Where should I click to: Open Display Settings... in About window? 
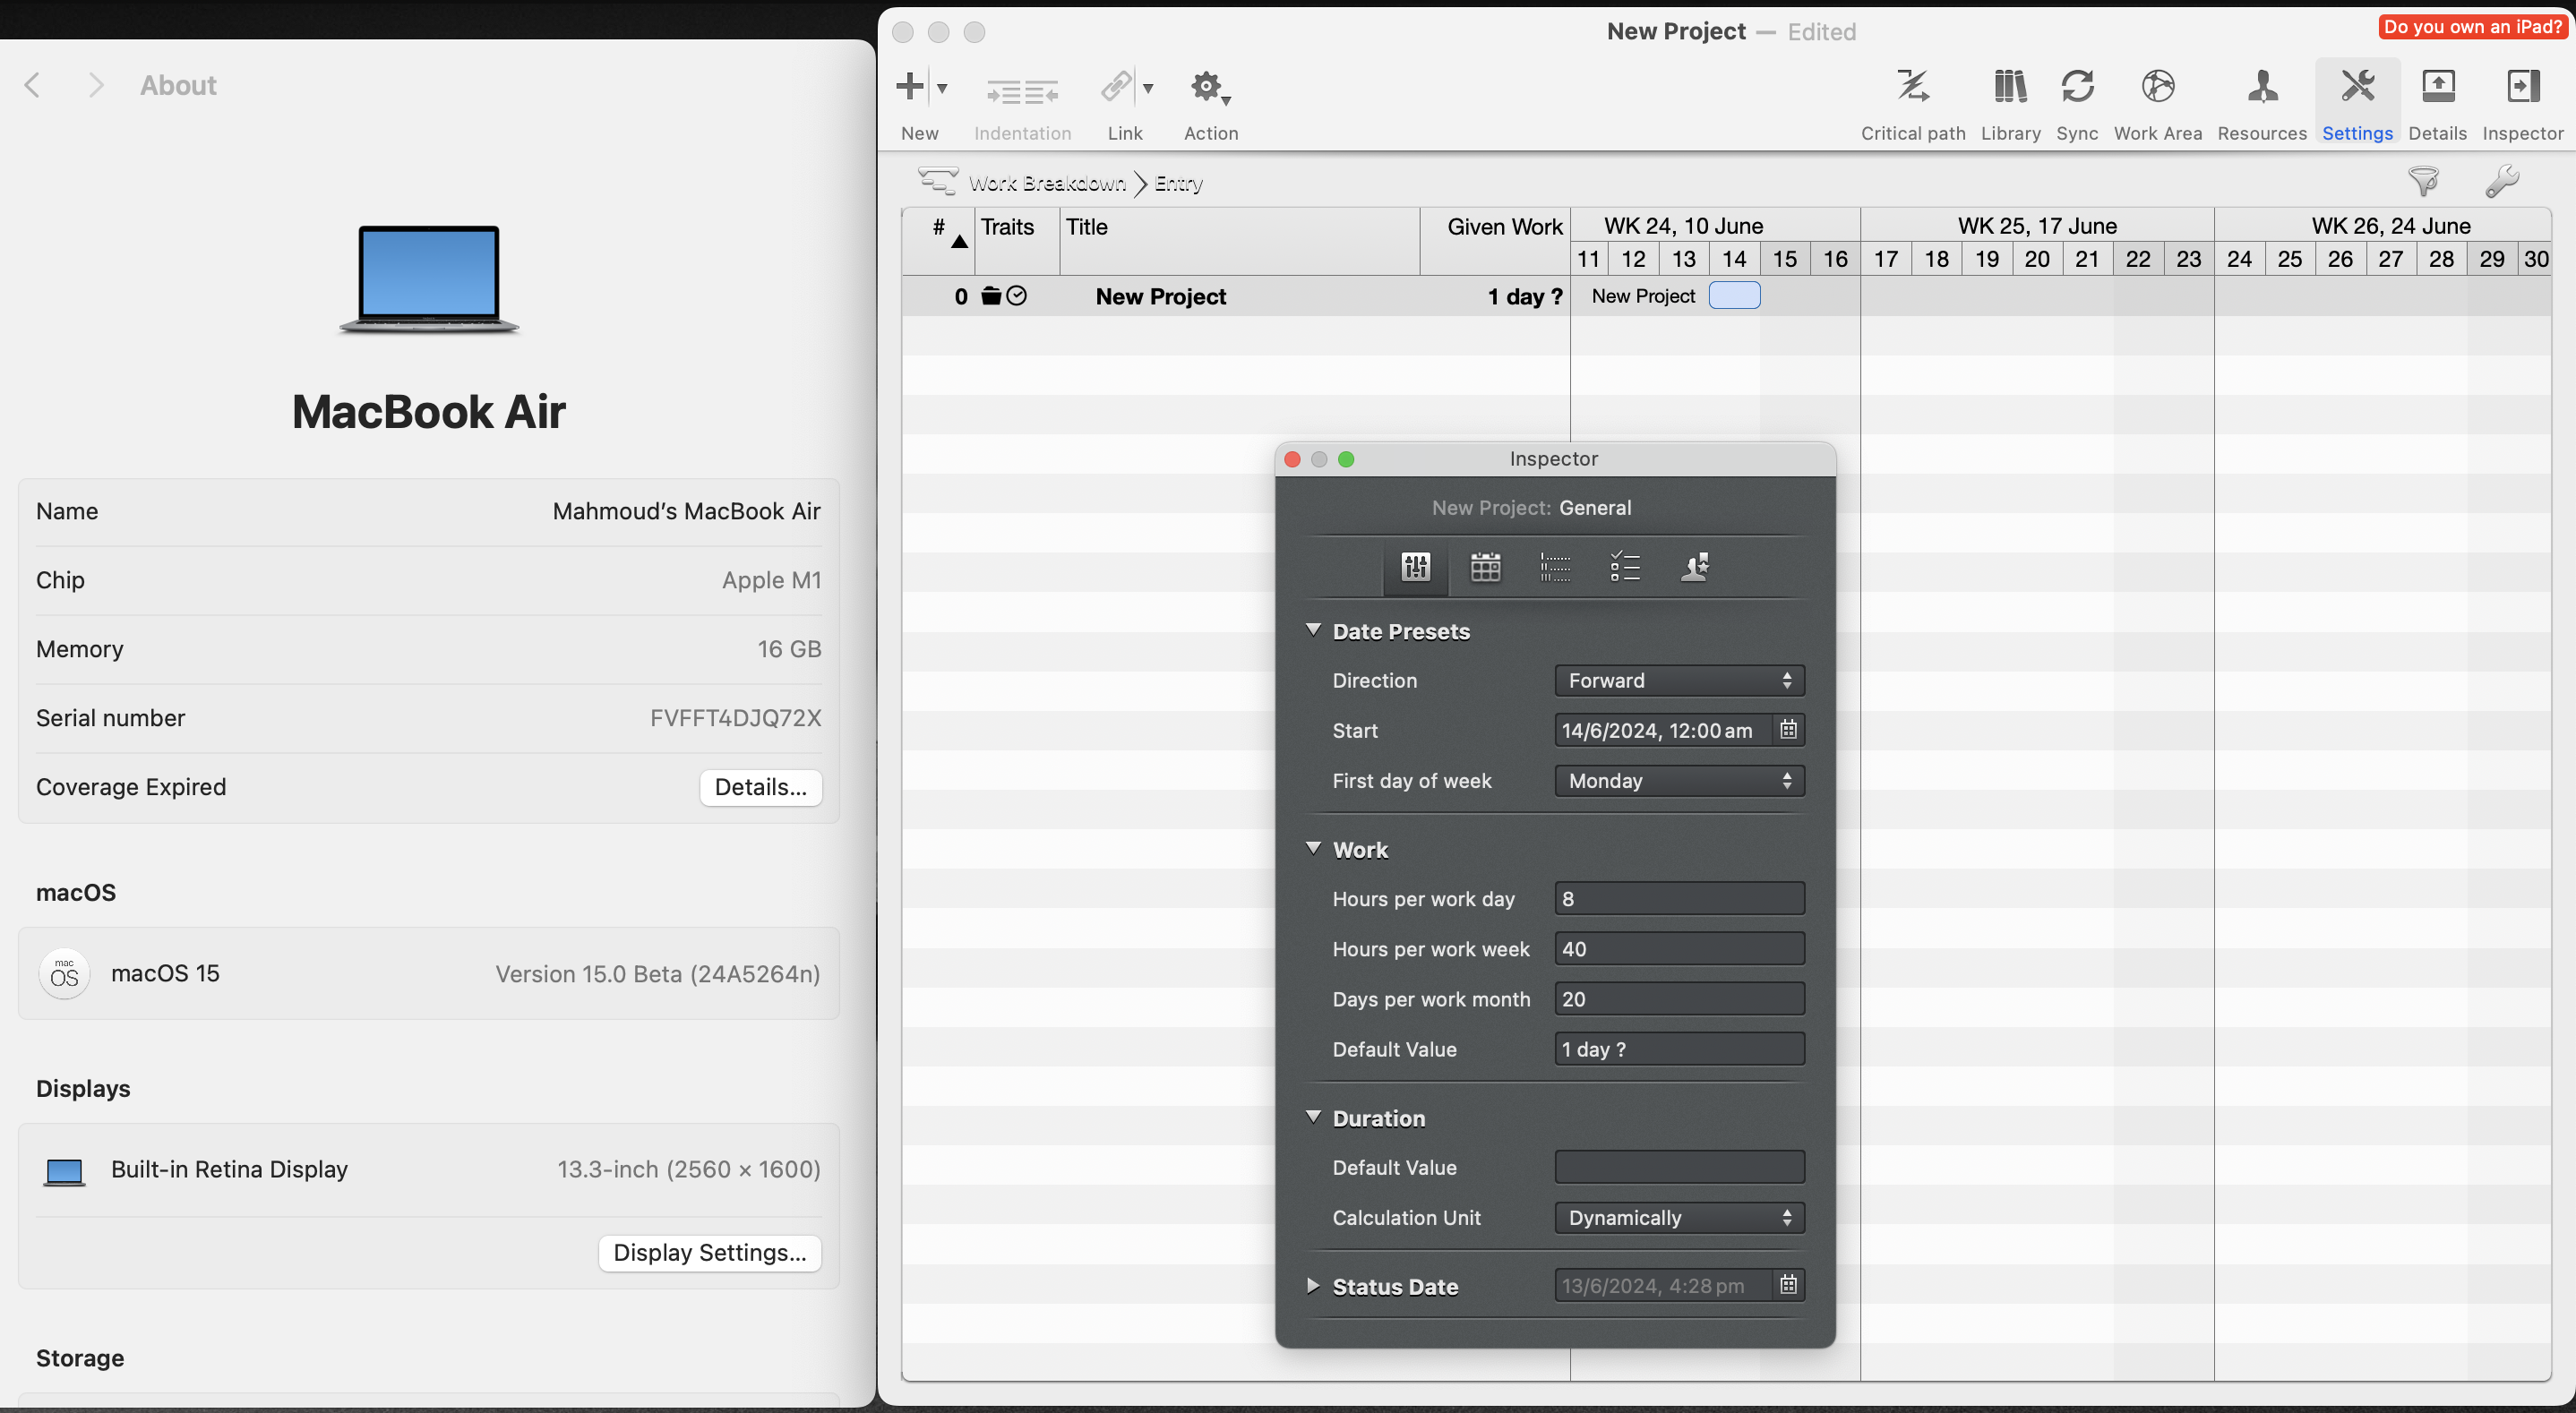click(709, 1253)
